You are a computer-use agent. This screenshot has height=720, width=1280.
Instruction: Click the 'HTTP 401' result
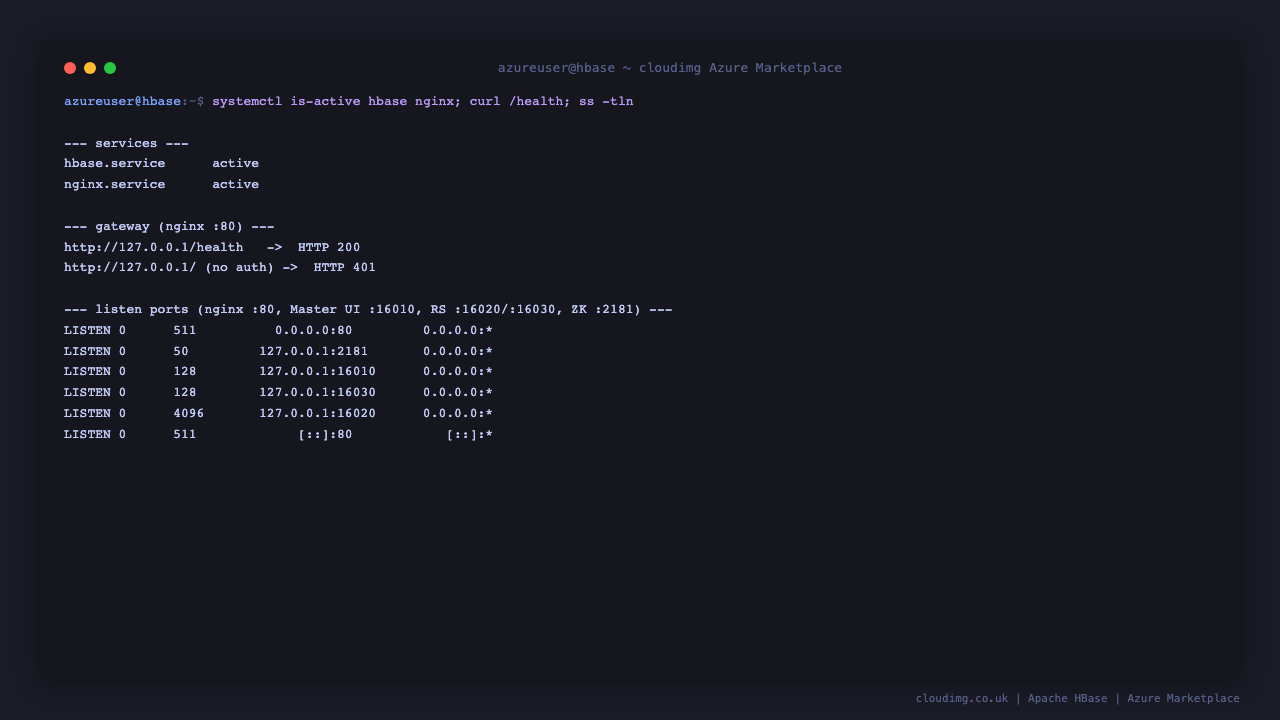(x=345, y=268)
